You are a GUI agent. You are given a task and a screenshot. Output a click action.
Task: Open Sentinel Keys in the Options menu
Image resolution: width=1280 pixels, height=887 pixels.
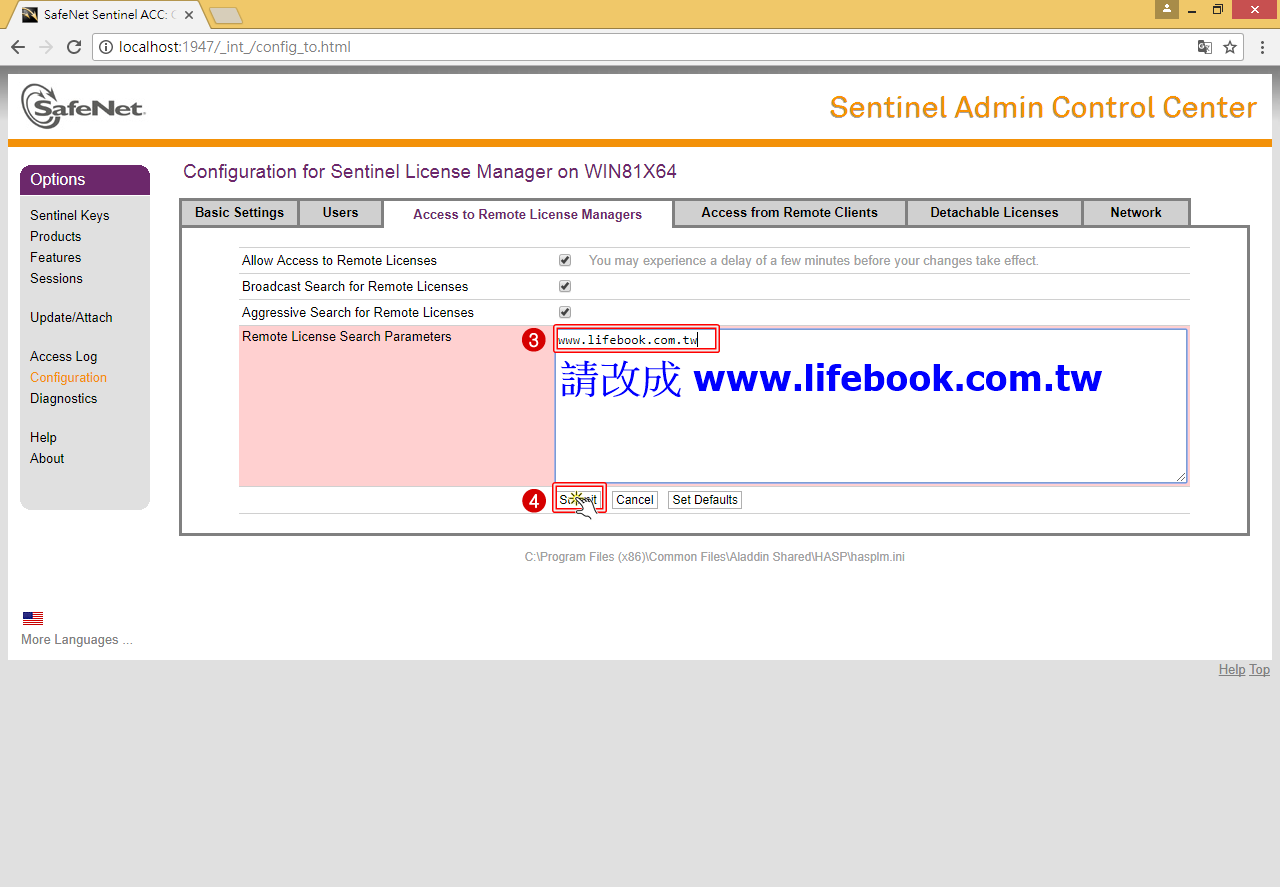tap(70, 215)
